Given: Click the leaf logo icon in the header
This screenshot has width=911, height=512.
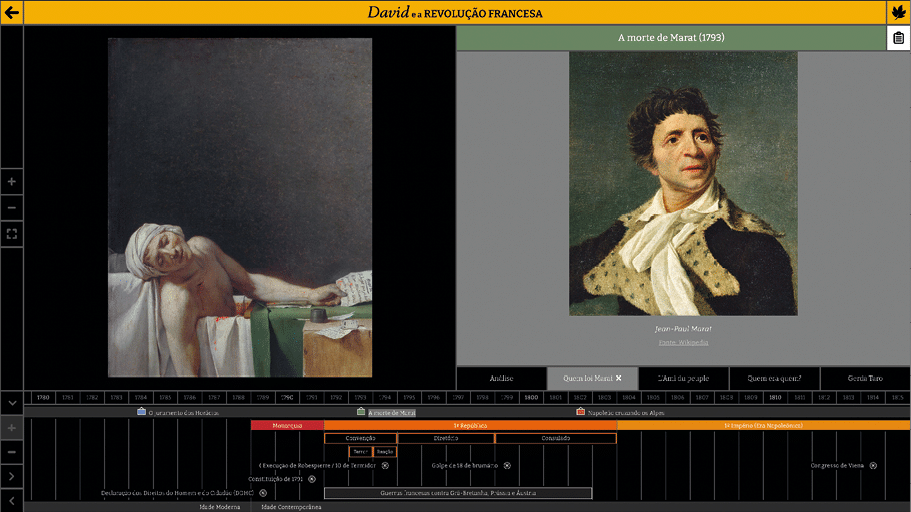Looking at the screenshot, I should point(898,12).
